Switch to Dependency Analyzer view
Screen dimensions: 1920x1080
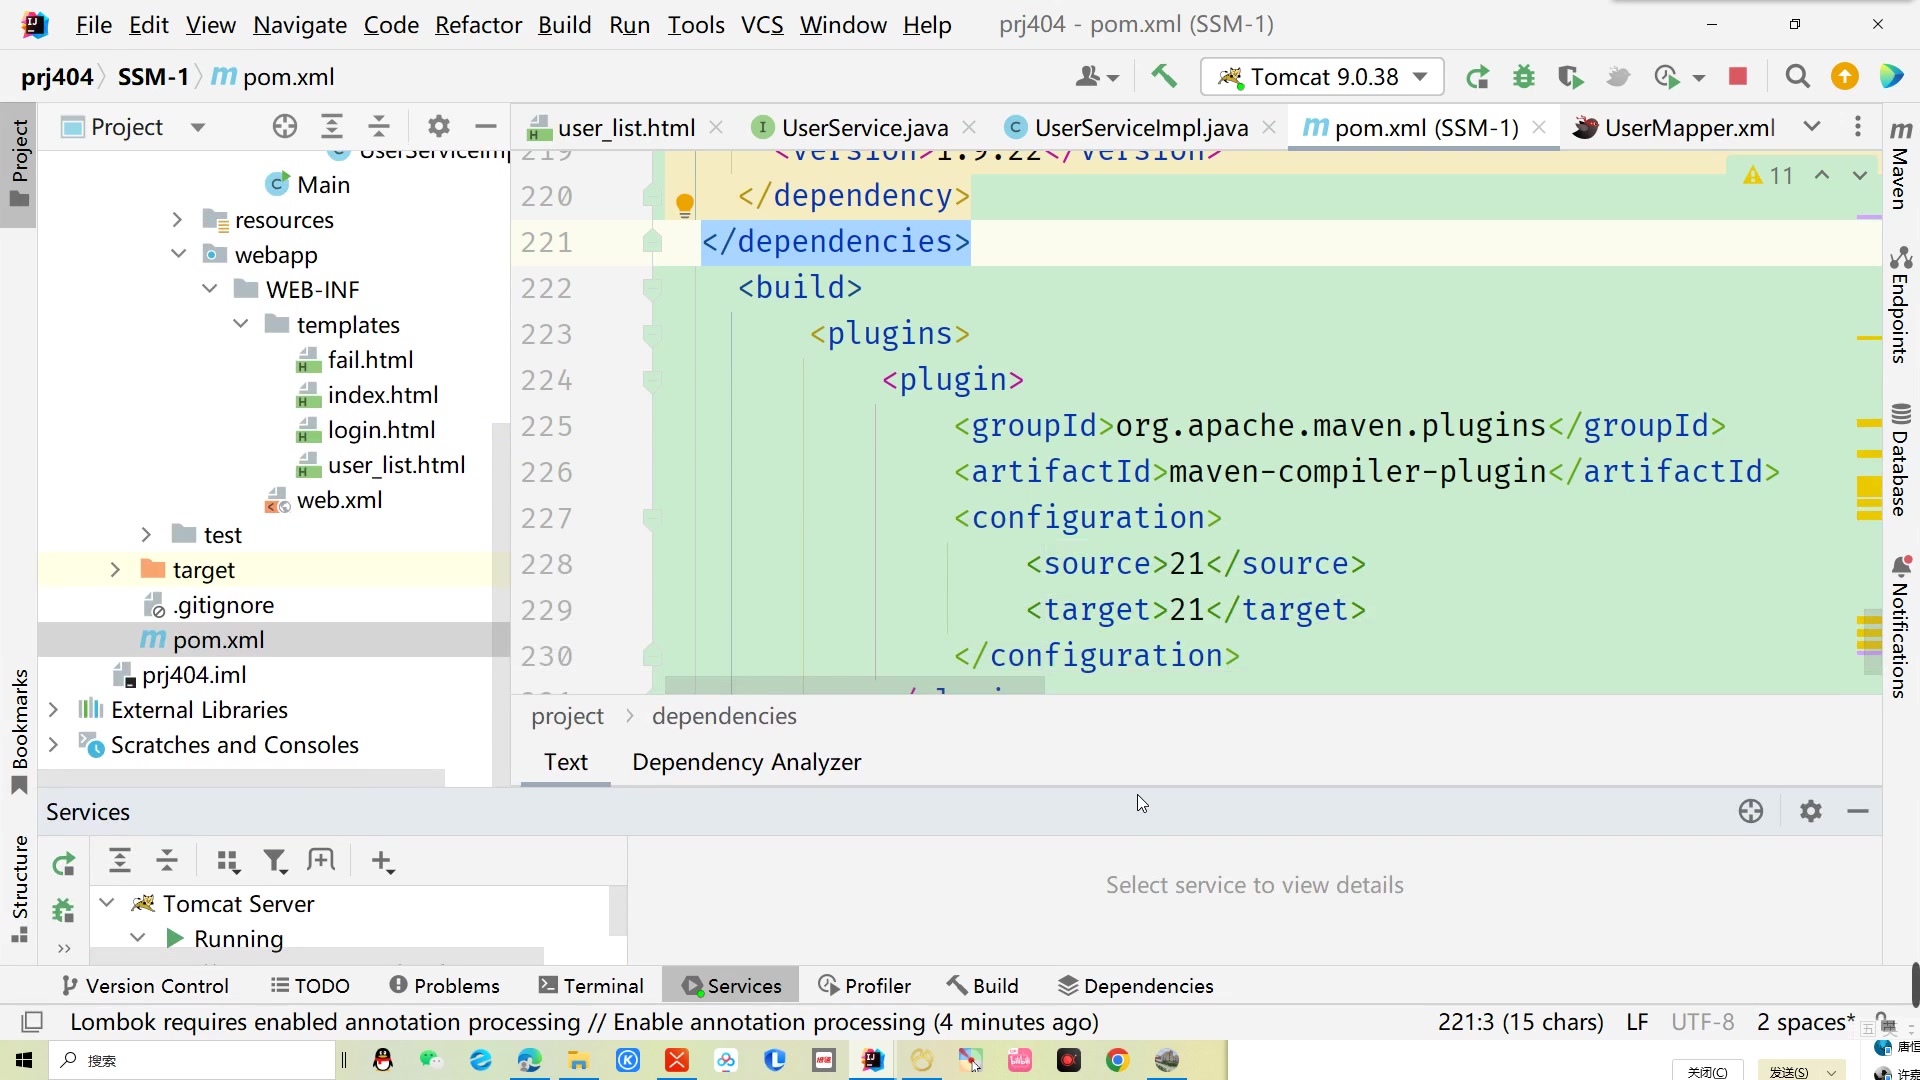(x=746, y=762)
